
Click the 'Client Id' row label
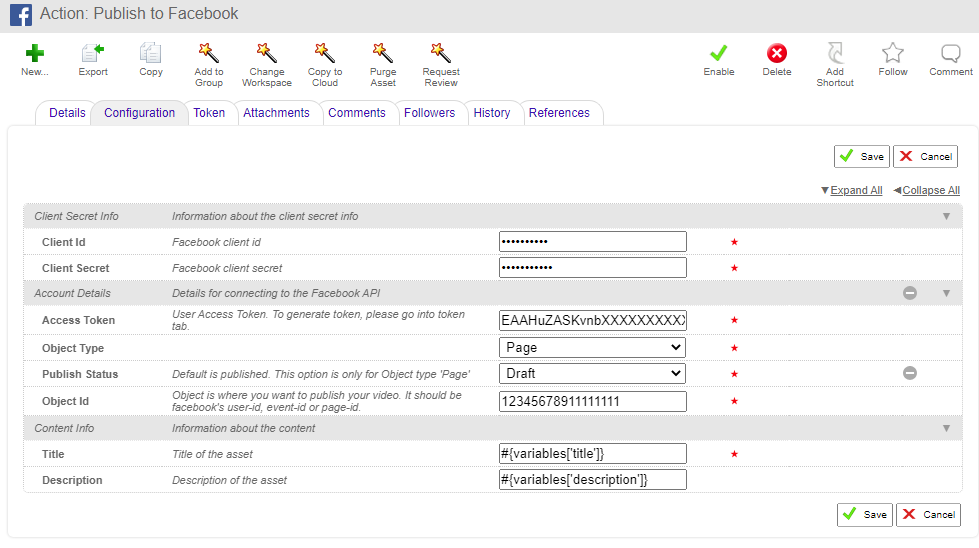[x=64, y=242]
